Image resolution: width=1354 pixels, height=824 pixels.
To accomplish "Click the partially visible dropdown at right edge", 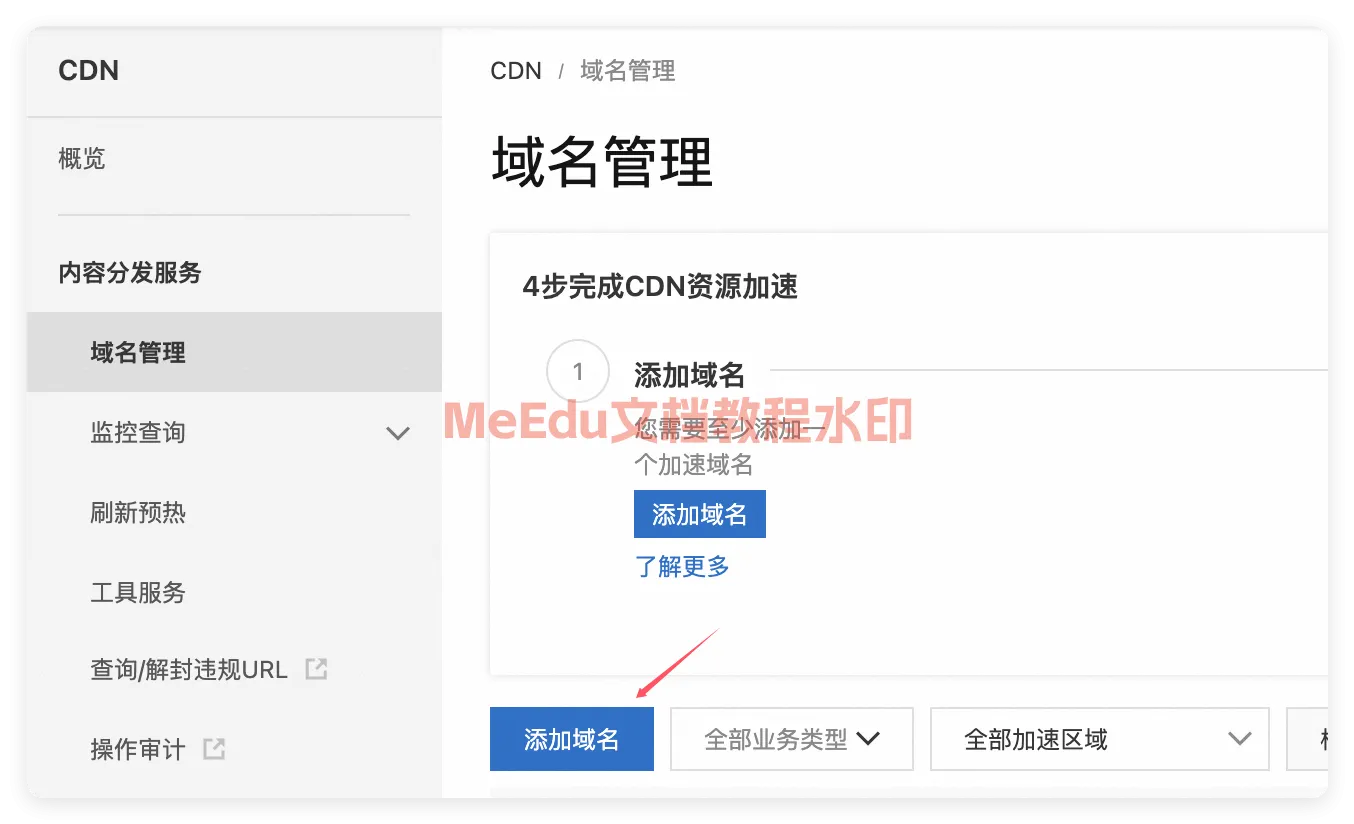I will [x=1307, y=739].
